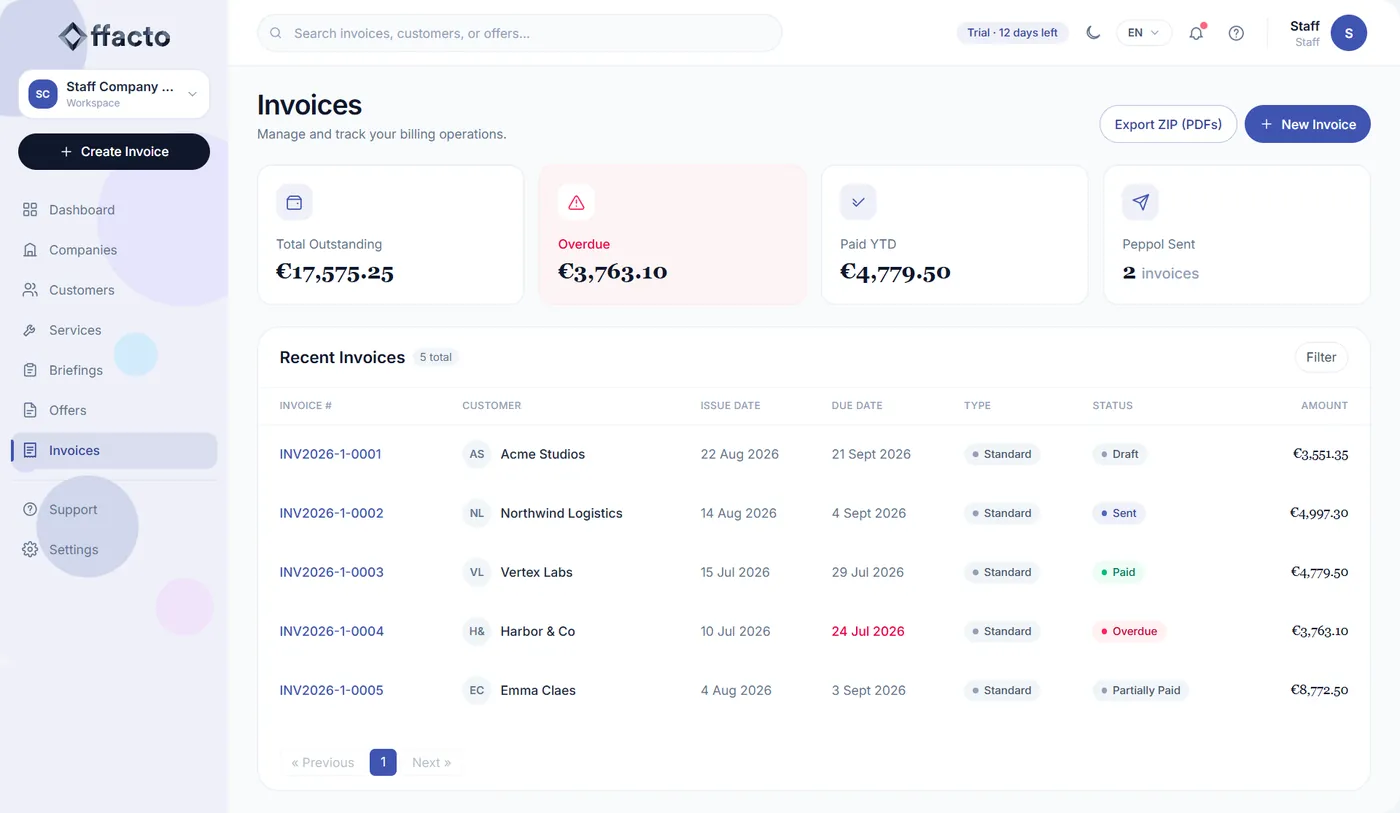Viewport: 1400px width, 813px height.
Task: Open Customers in the sidebar
Action: (114, 290)
